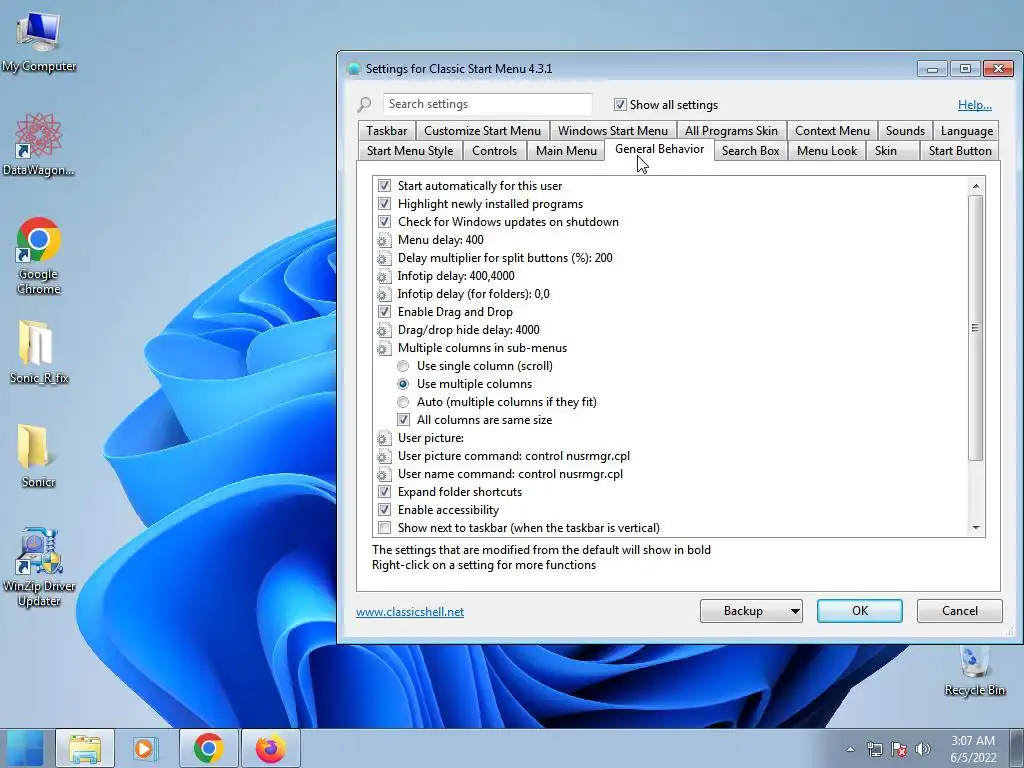Open www.classicshell.net link

[x=410, y=612]
